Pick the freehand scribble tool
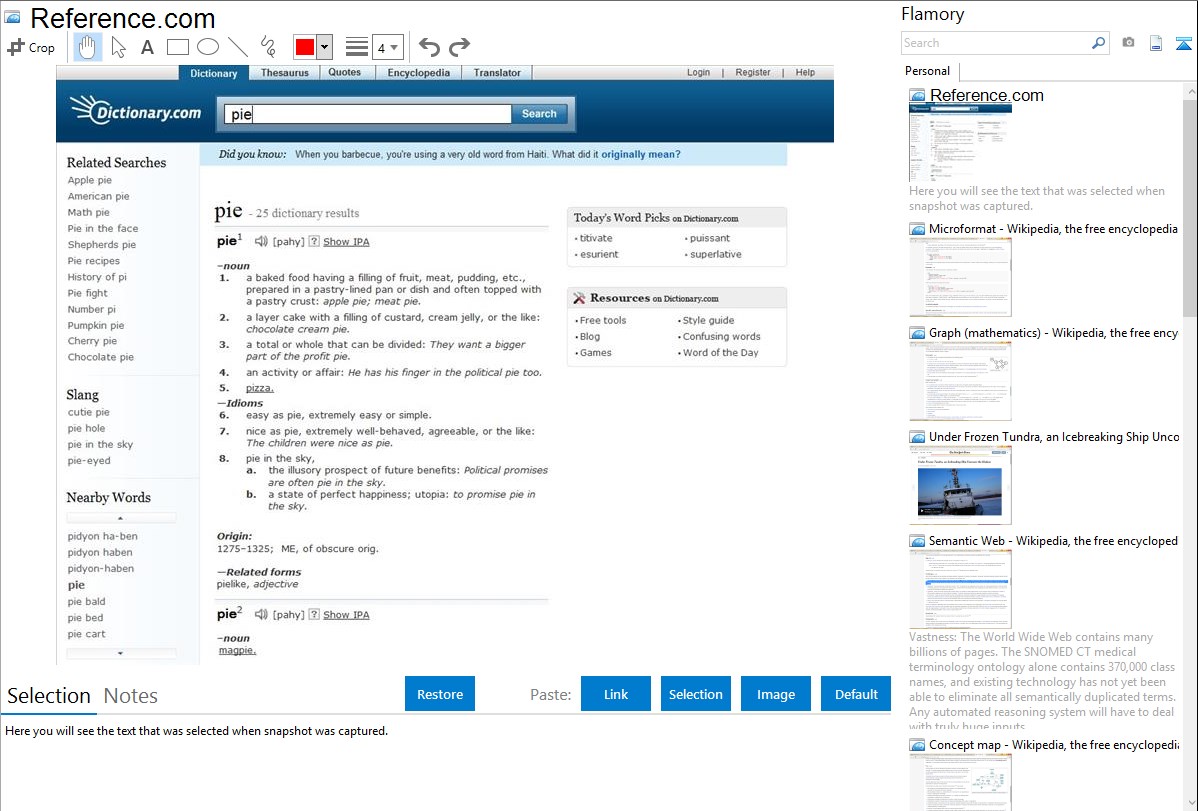 tap(268, 47)
